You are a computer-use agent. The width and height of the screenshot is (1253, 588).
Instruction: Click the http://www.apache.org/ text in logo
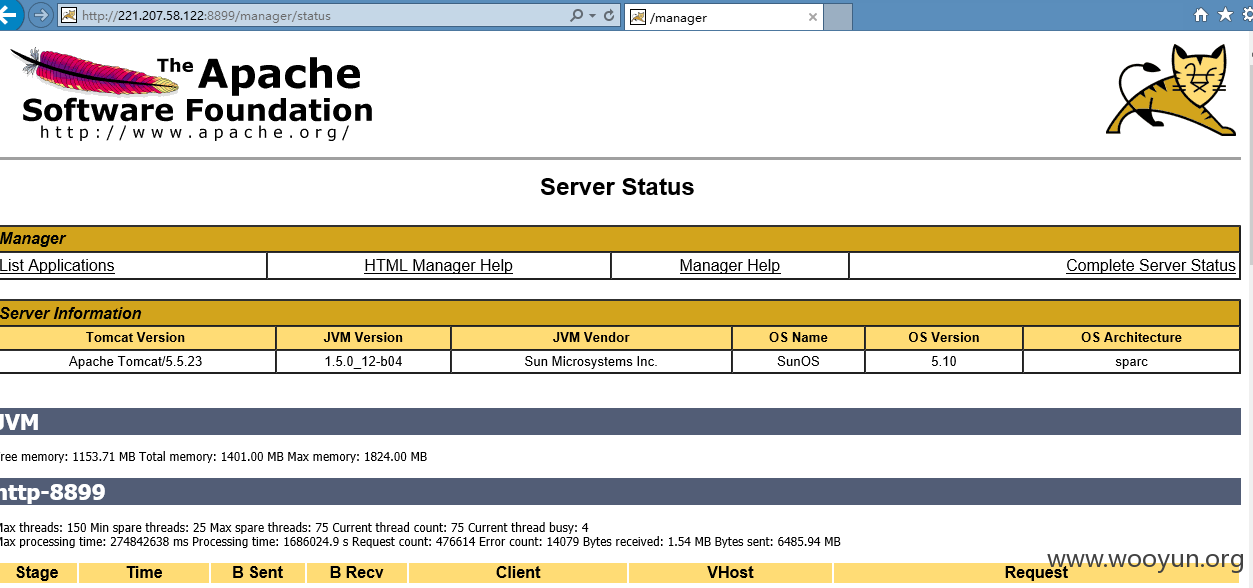(x=195, y=132)
